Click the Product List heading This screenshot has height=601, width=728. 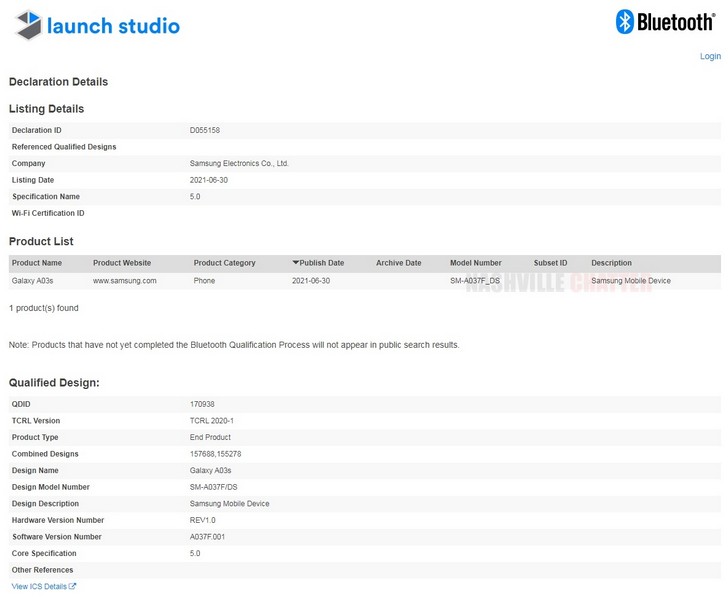(x=41, y=242)
